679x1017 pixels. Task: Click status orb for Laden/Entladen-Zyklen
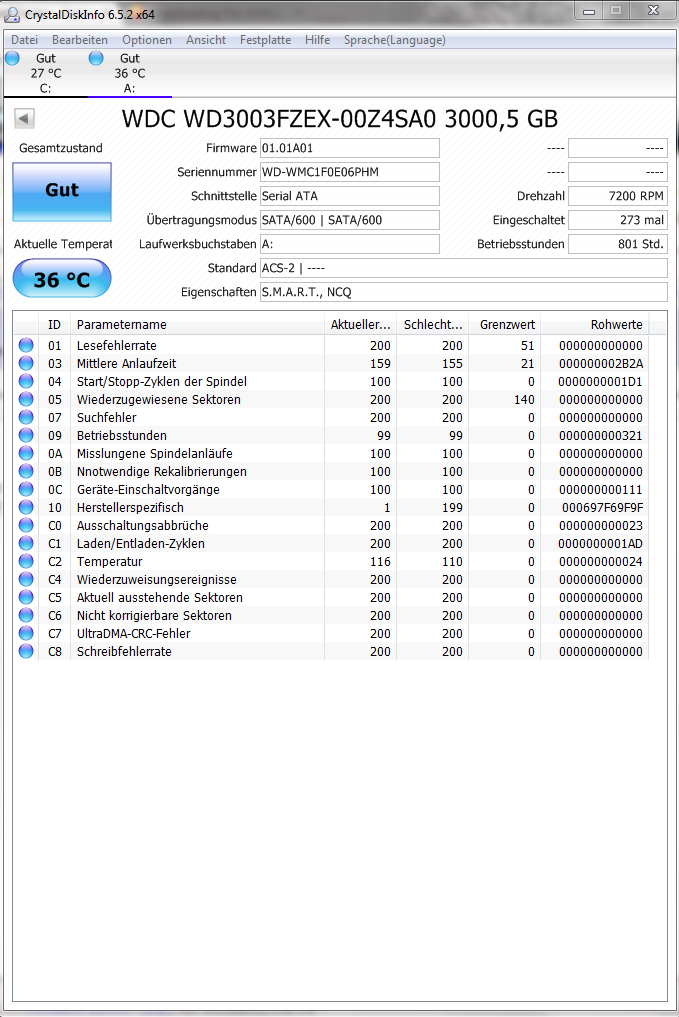coord(26,544)
